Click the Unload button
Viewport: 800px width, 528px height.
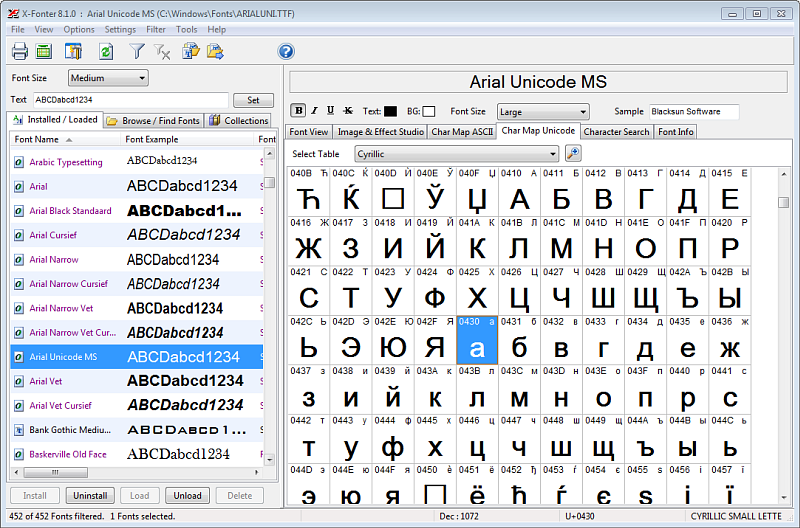(x=187, y=495)
